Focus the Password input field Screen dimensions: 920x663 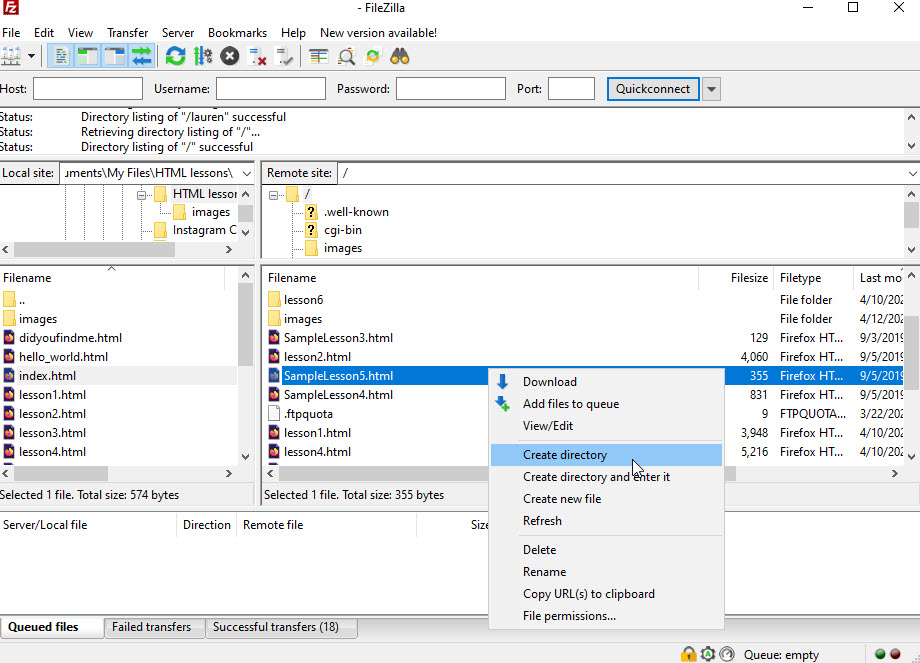[451, 89]
